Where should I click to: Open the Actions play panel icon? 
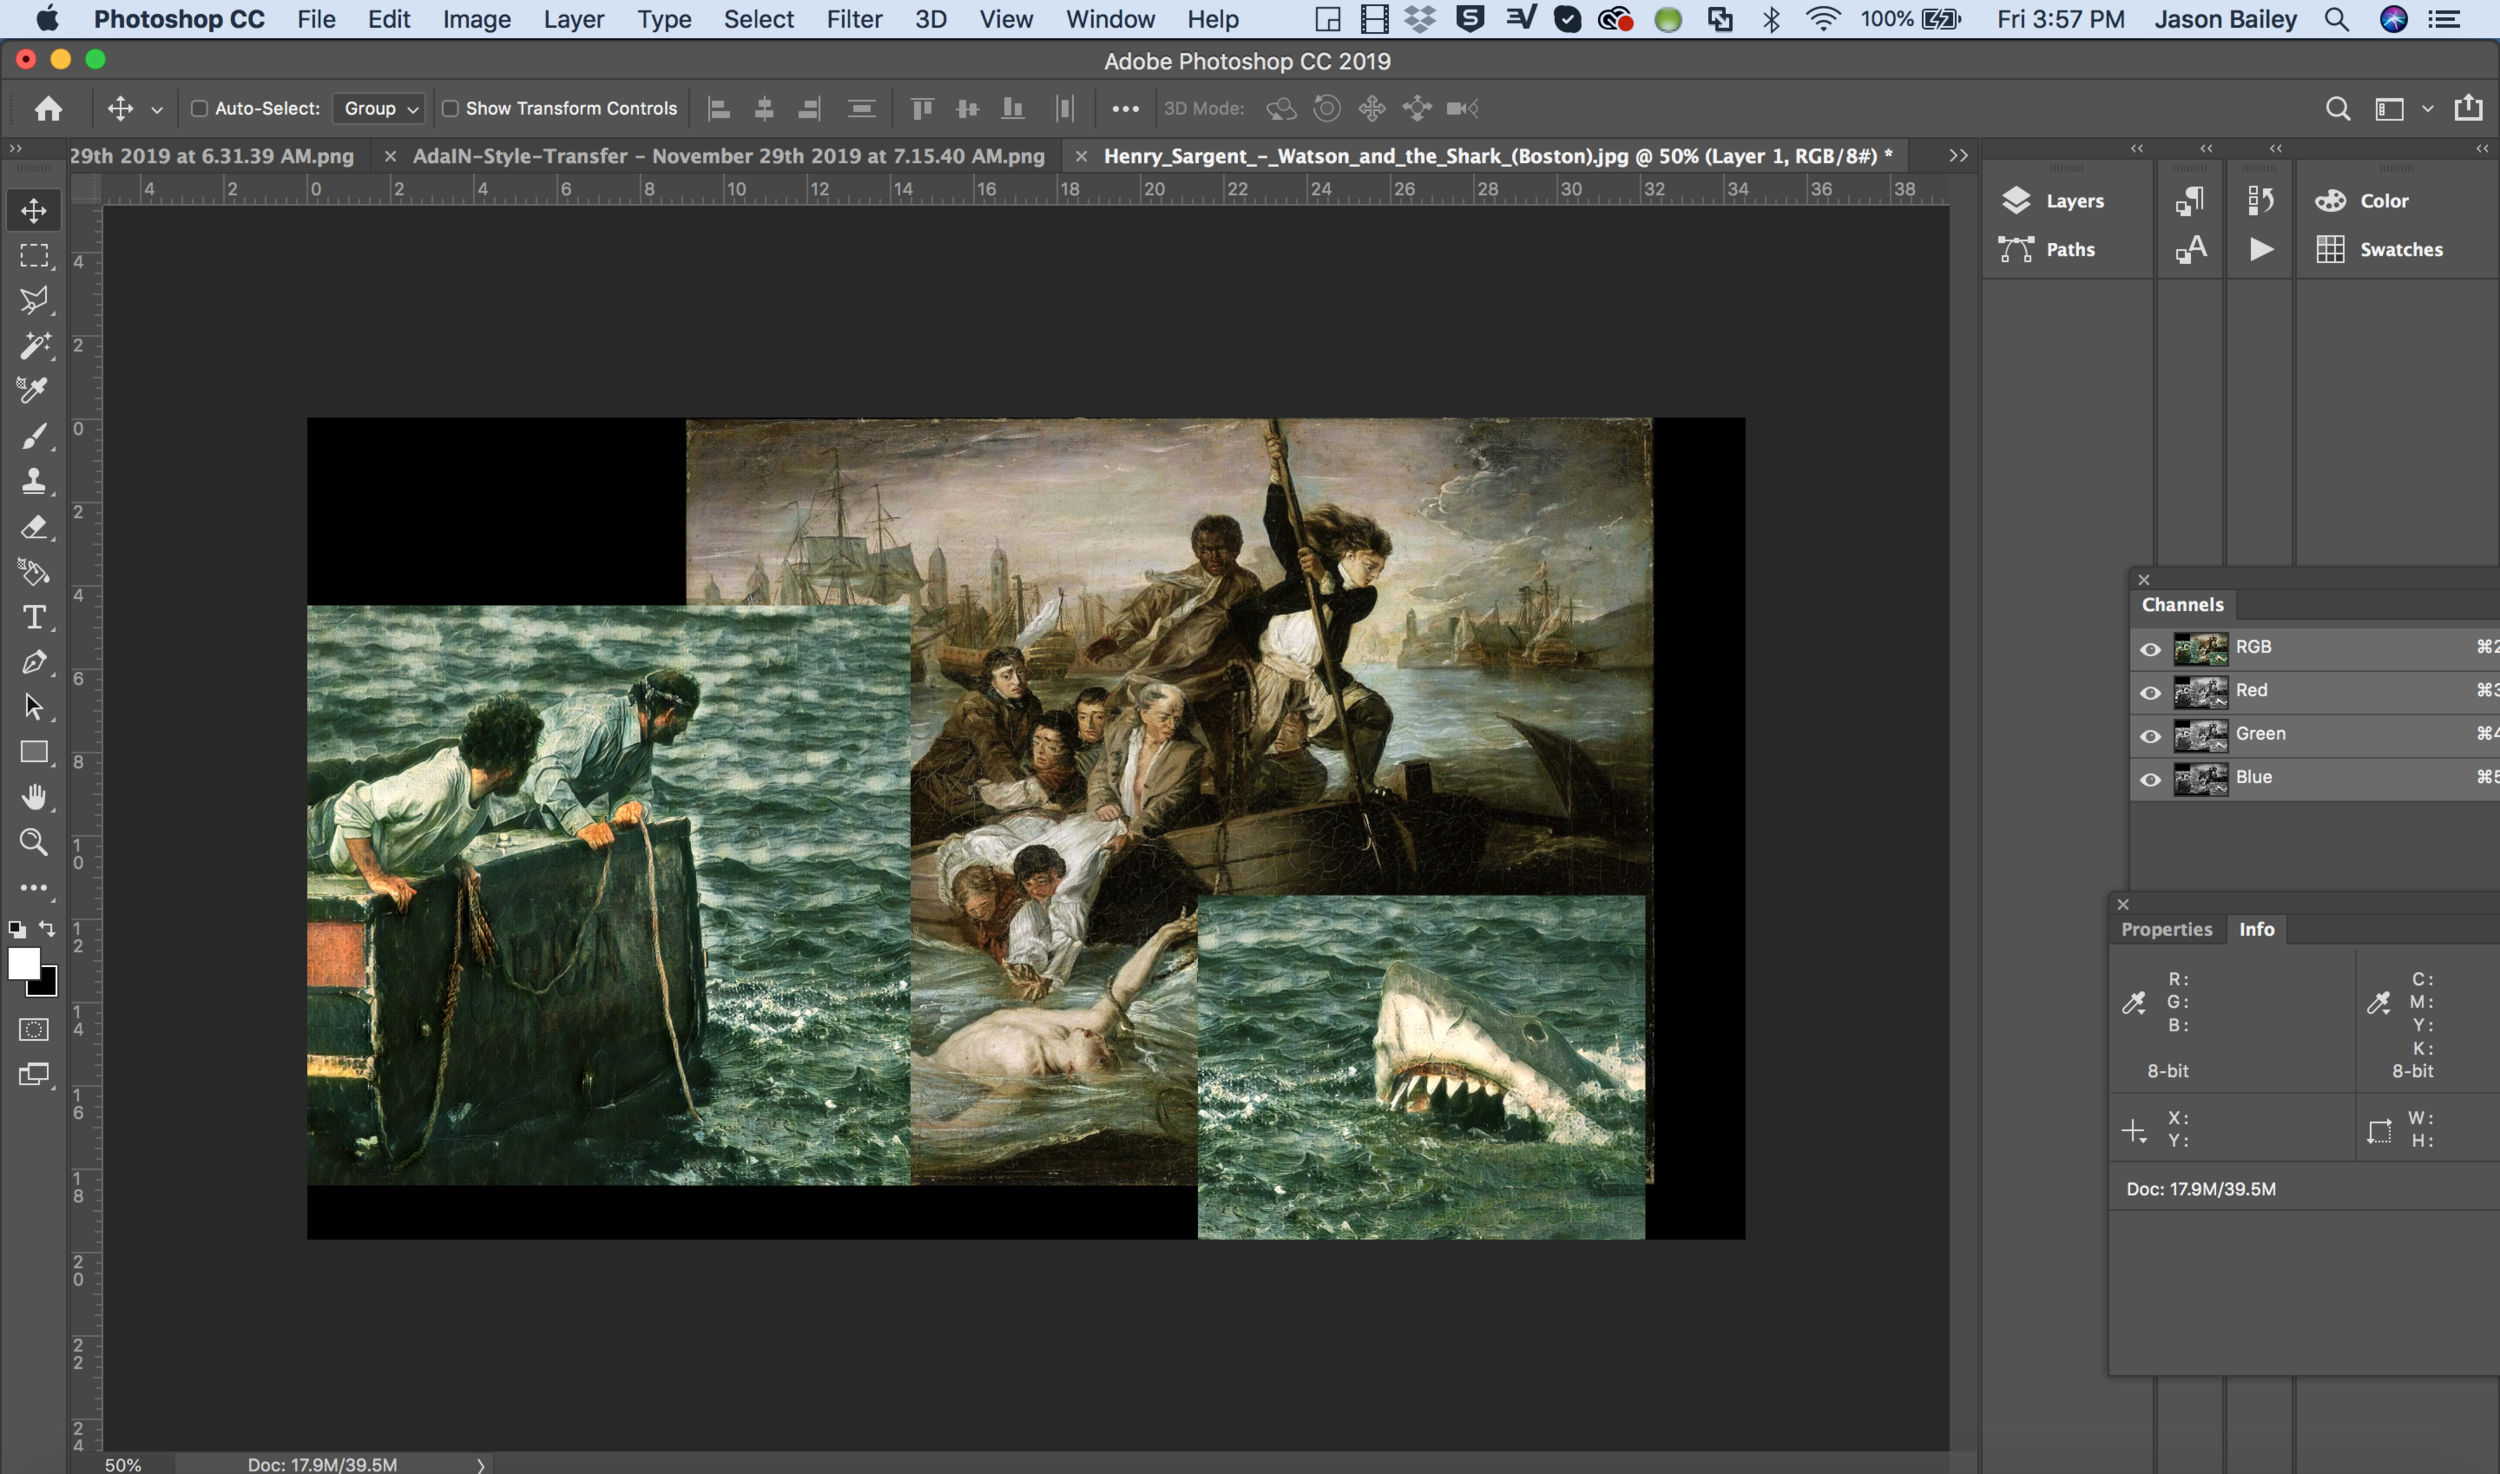(2260, 249)
